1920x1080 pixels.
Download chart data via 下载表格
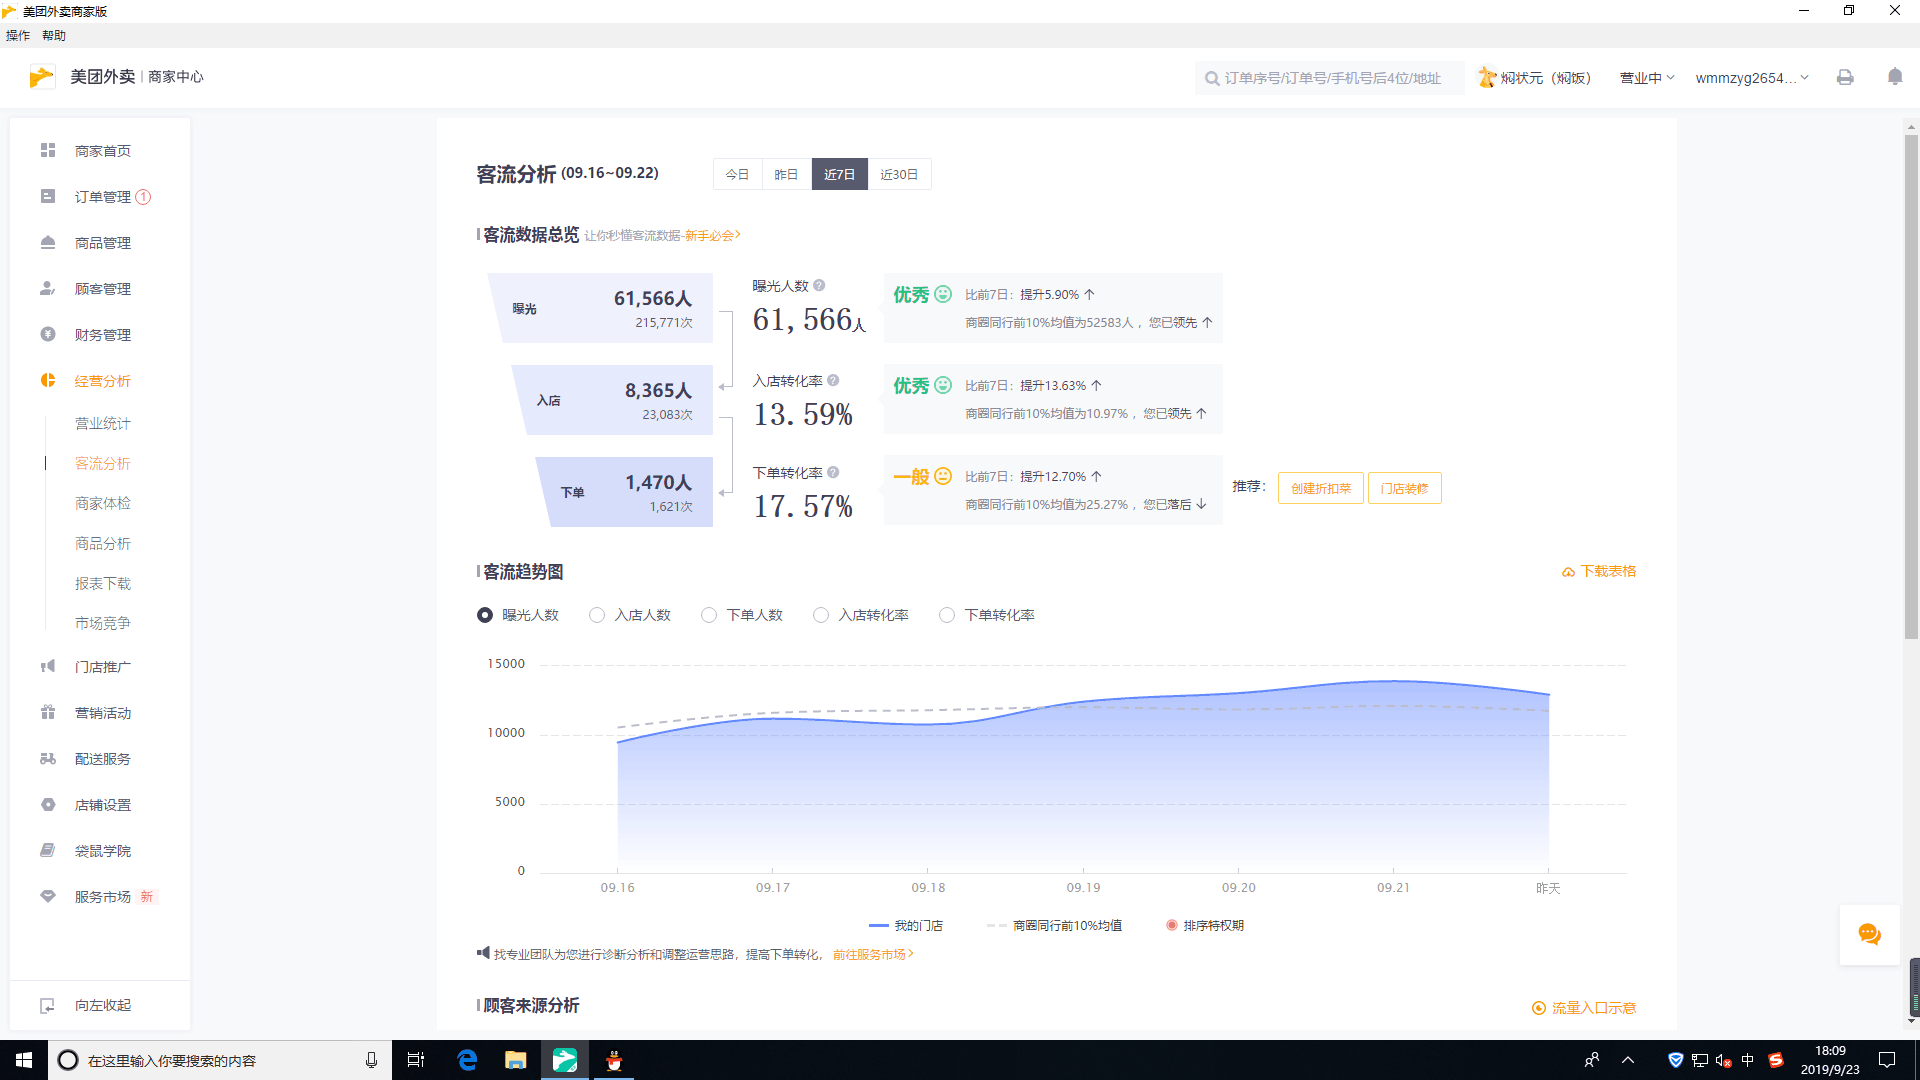pos(1599,571)
